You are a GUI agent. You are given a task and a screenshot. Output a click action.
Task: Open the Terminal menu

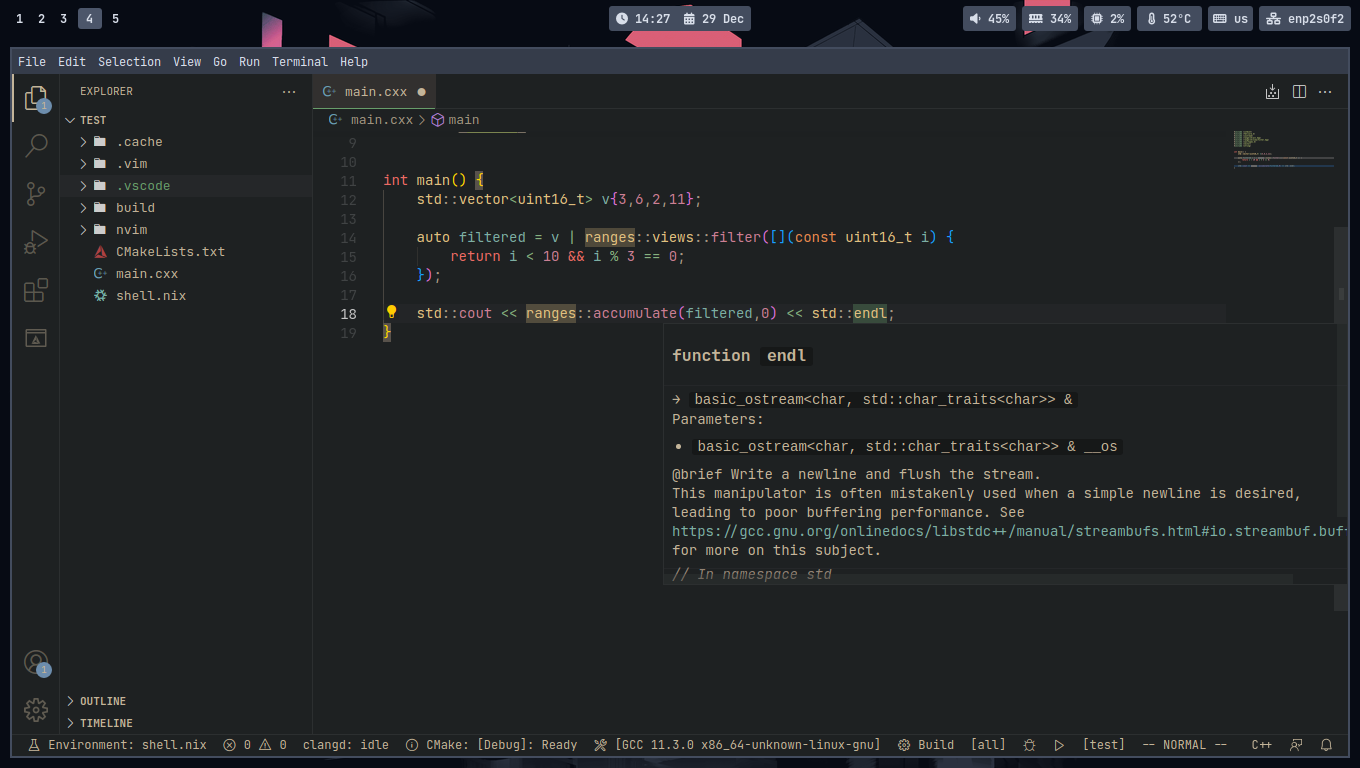coord(300,61)
